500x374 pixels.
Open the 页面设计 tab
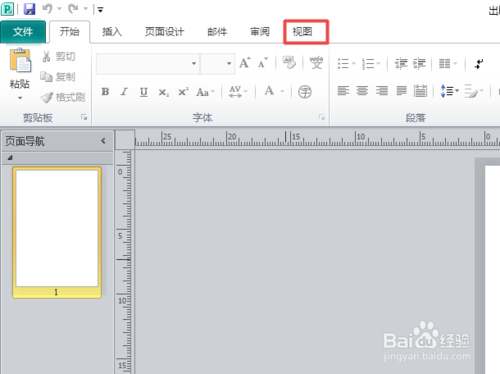pos(164,32)
